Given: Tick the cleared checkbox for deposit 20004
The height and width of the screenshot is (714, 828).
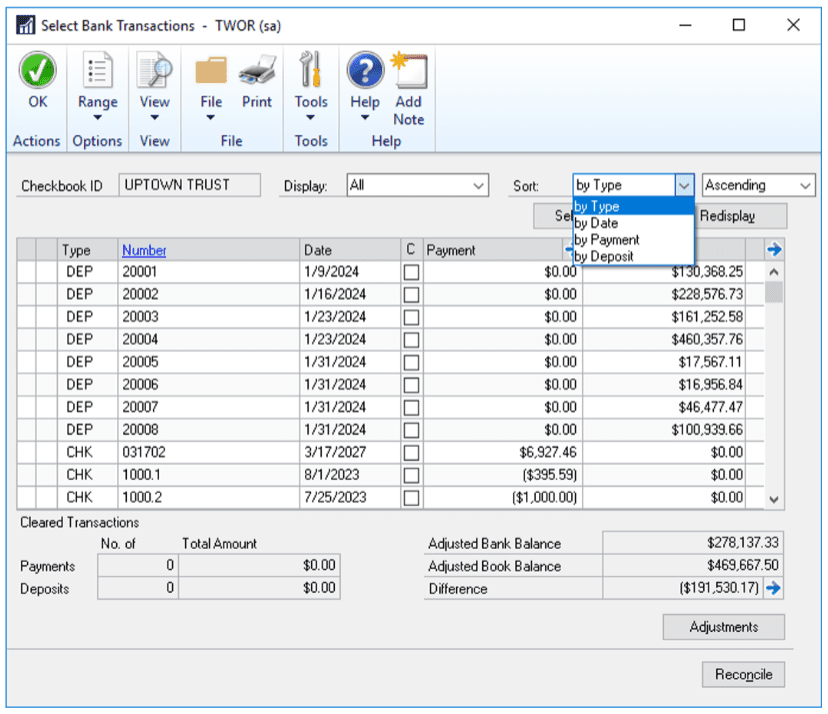Looking at the screenshot, I should click(411, 339).
